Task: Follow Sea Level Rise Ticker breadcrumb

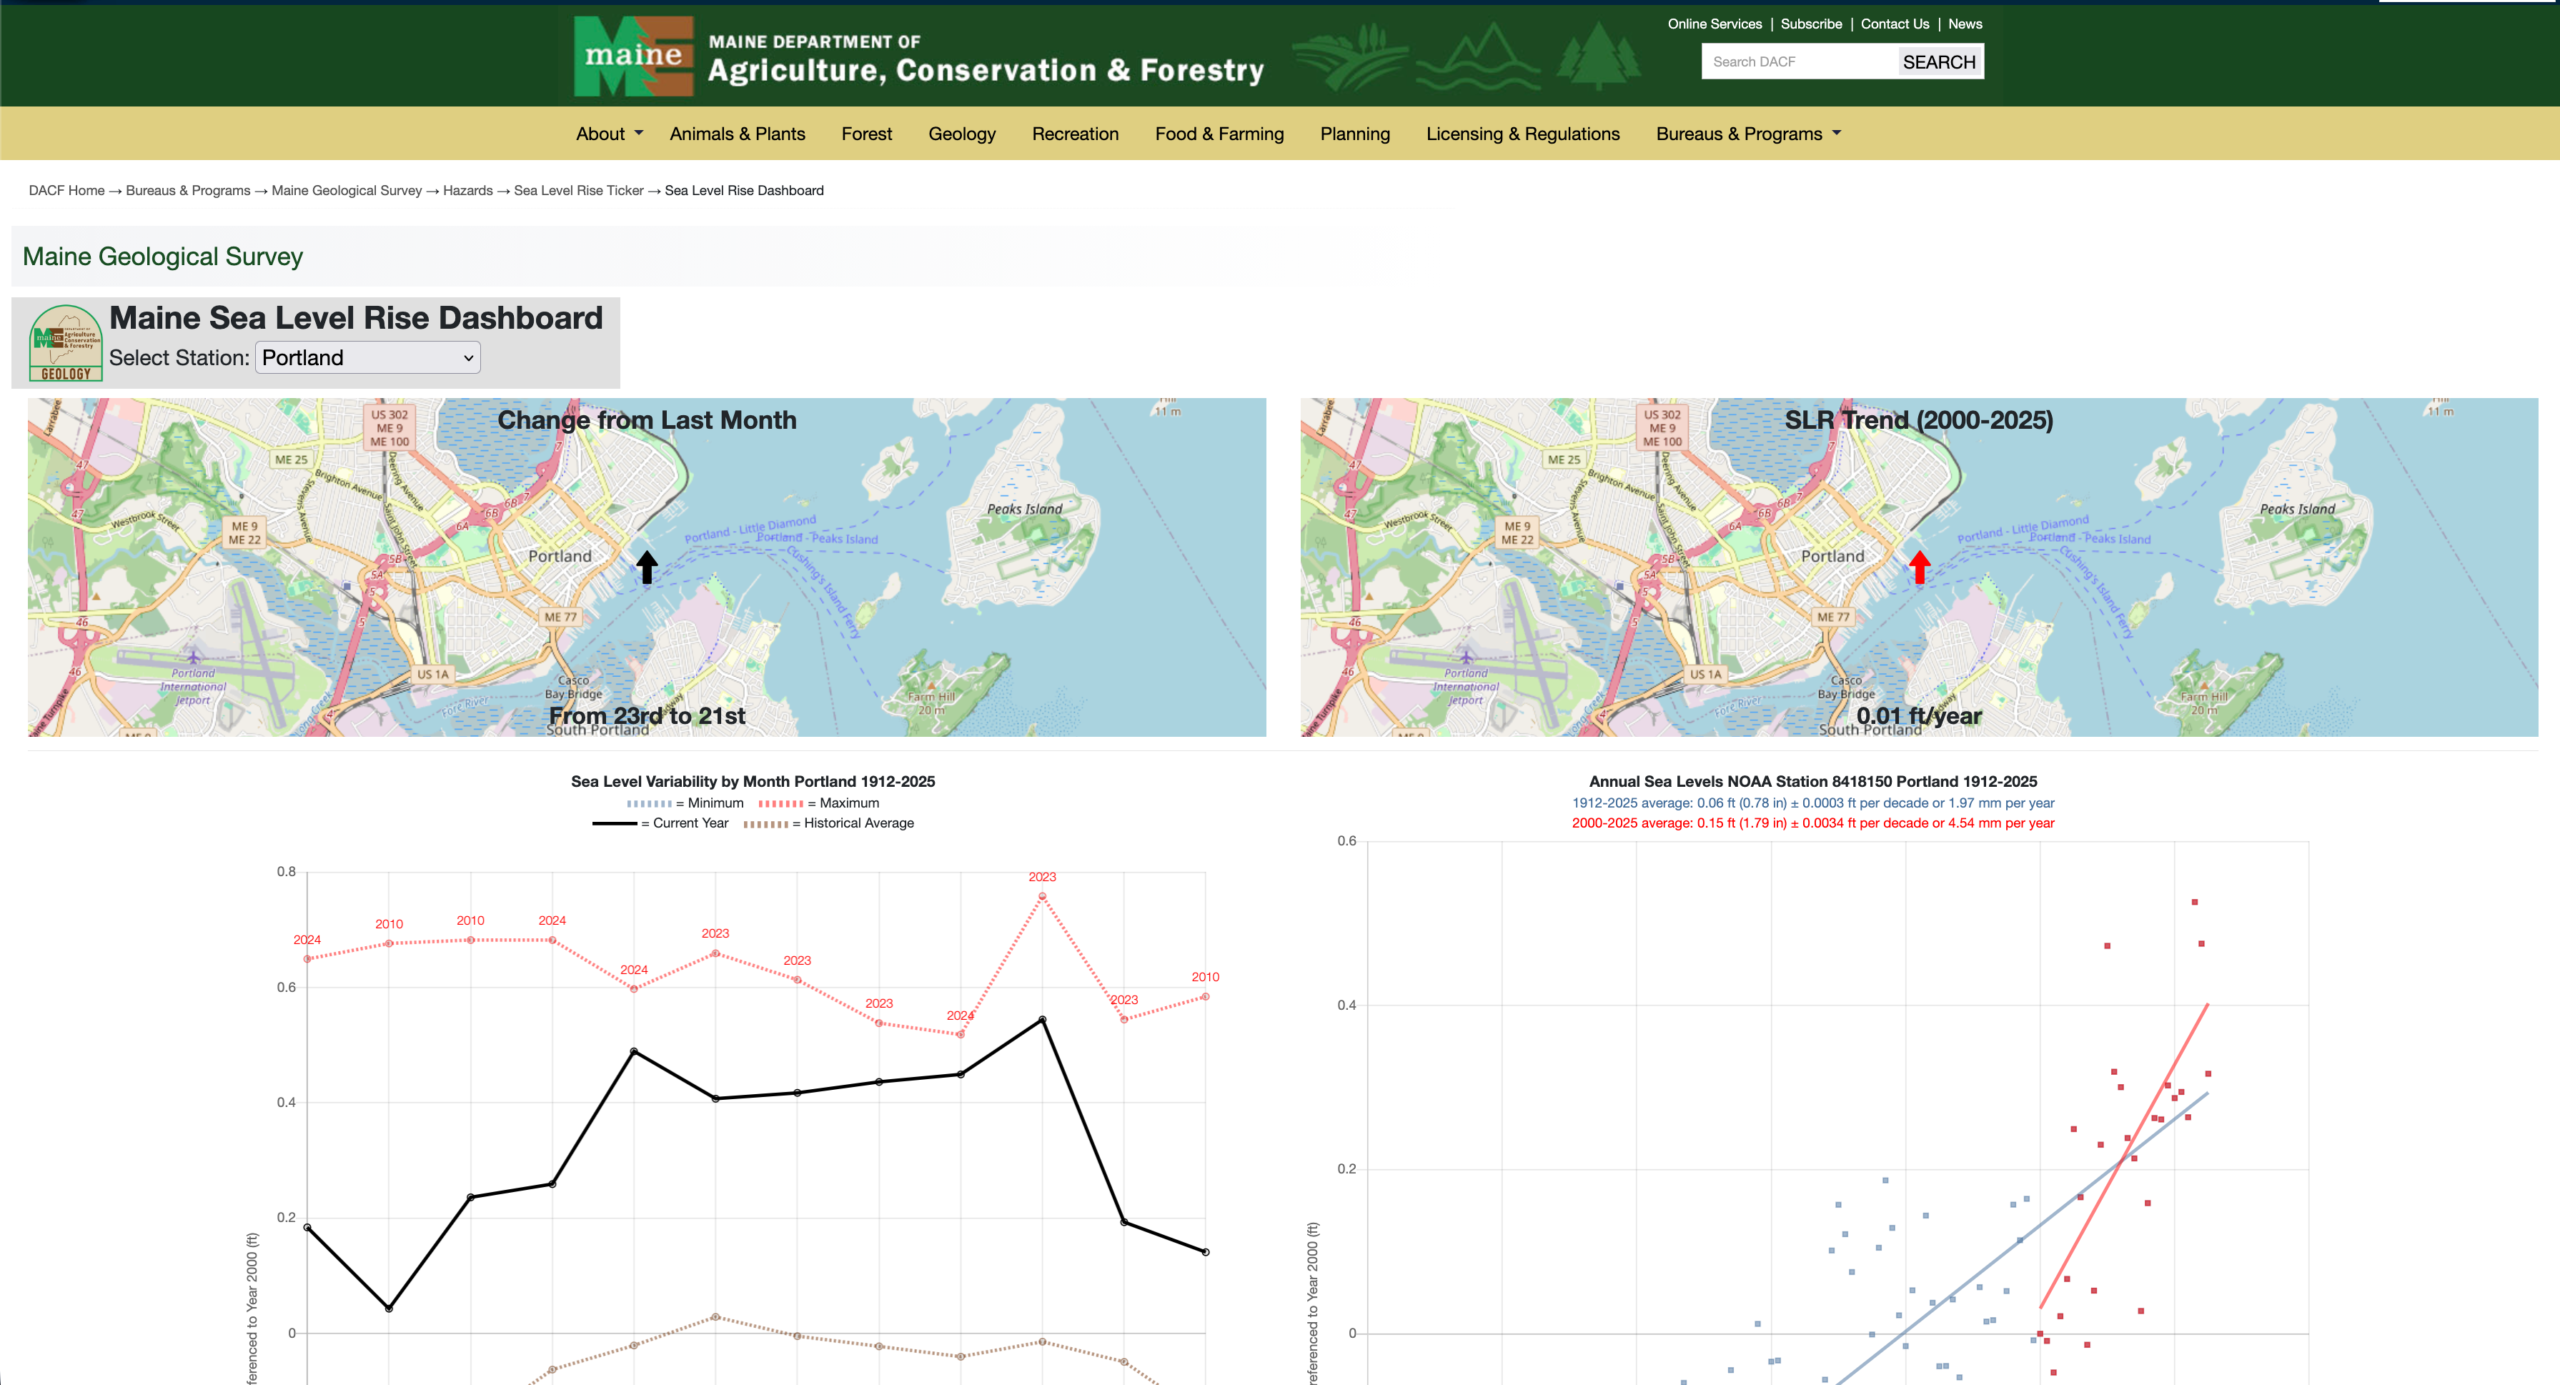Action: point(578,190)
